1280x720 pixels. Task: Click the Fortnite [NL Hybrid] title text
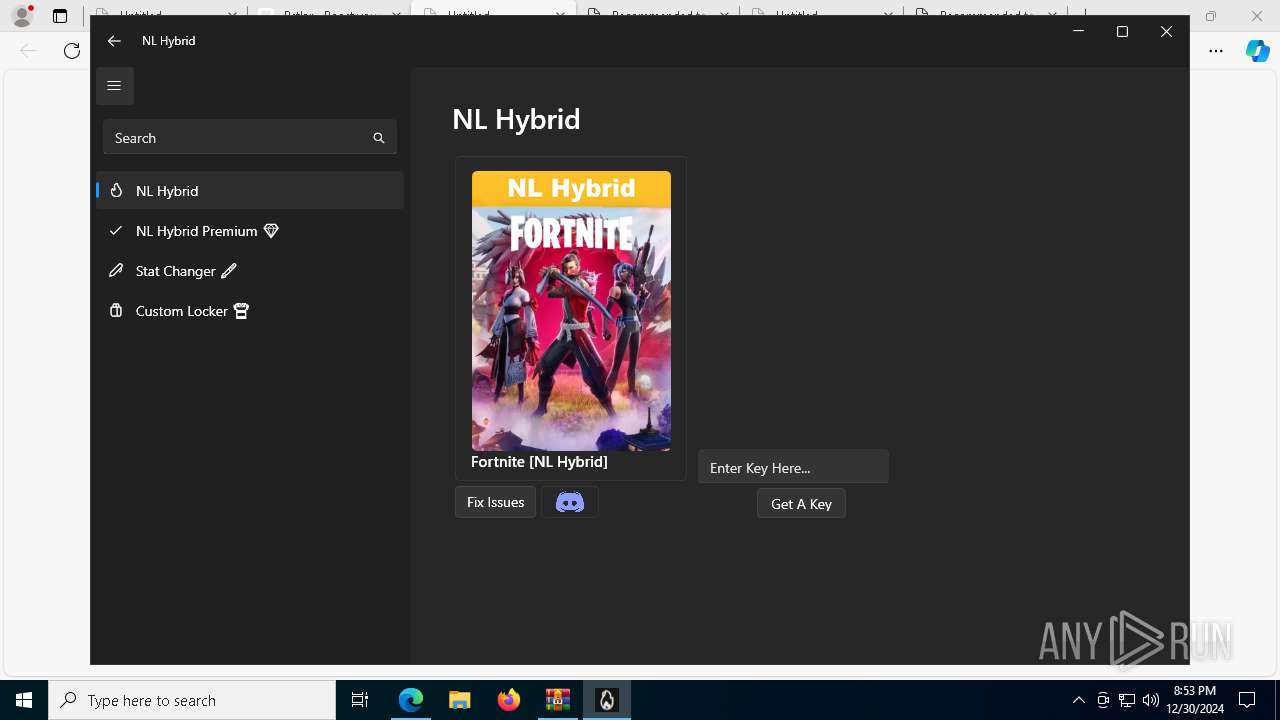[x=539, y=461]
